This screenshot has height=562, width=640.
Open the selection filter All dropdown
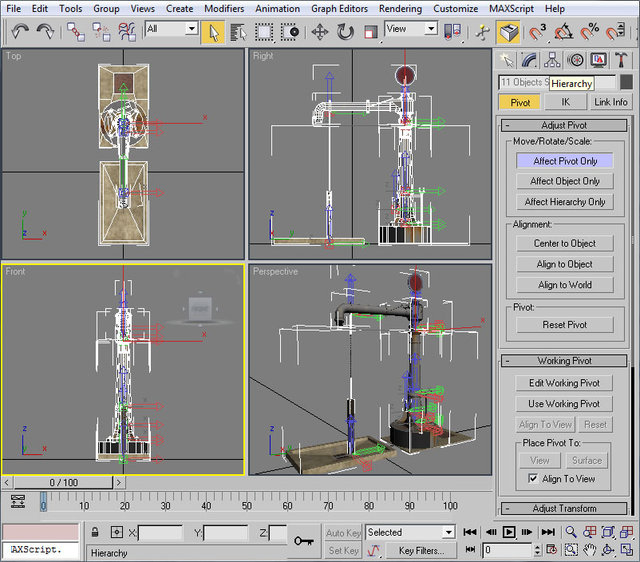click(171, 29)
